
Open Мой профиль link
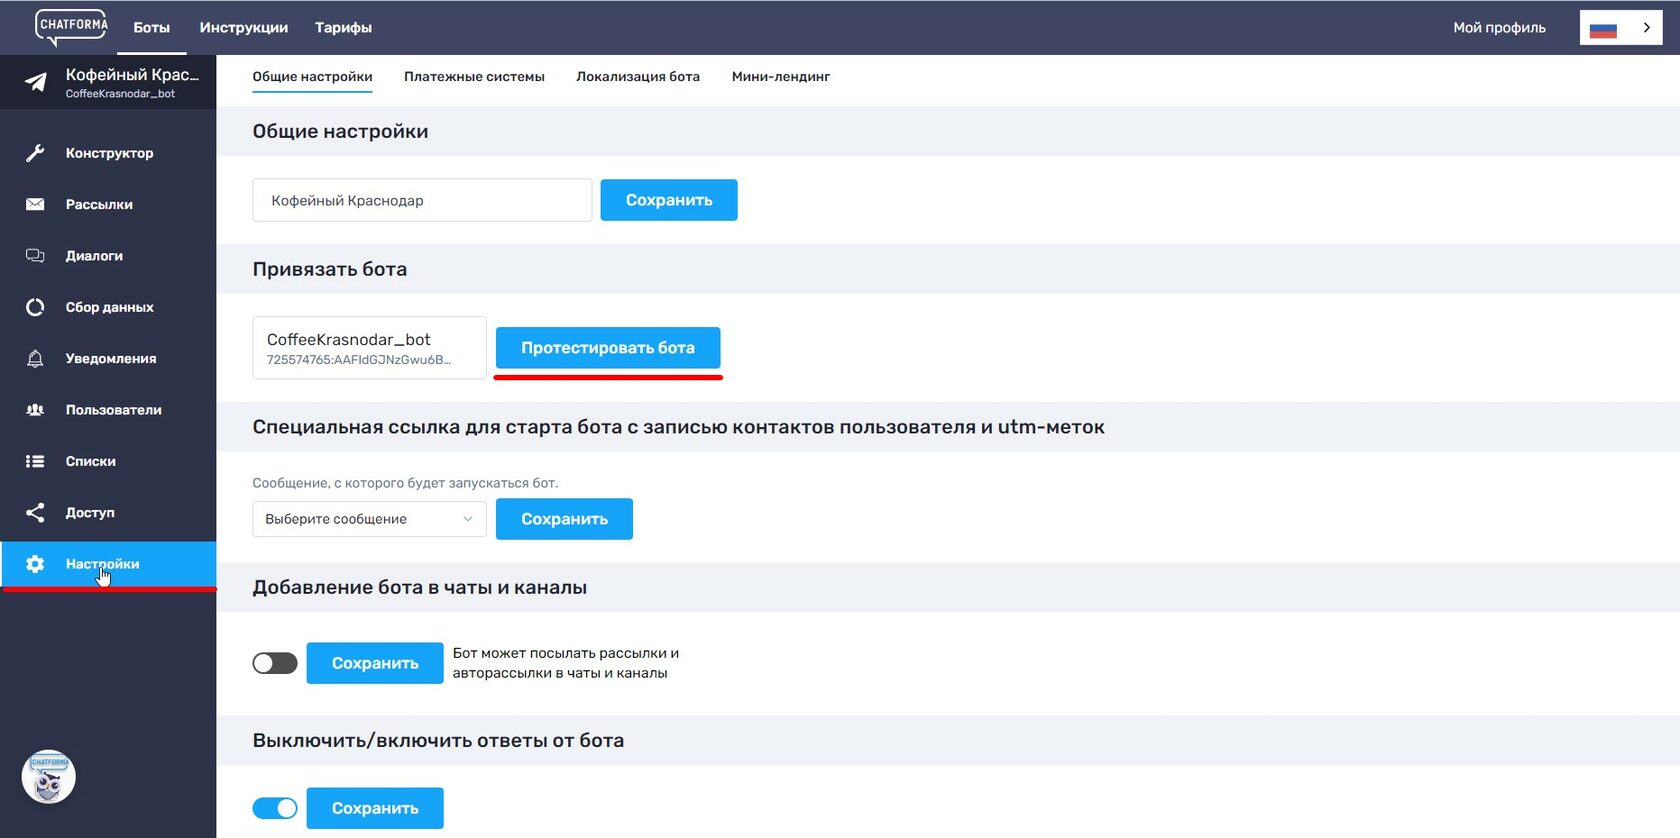click(1499, 28)
